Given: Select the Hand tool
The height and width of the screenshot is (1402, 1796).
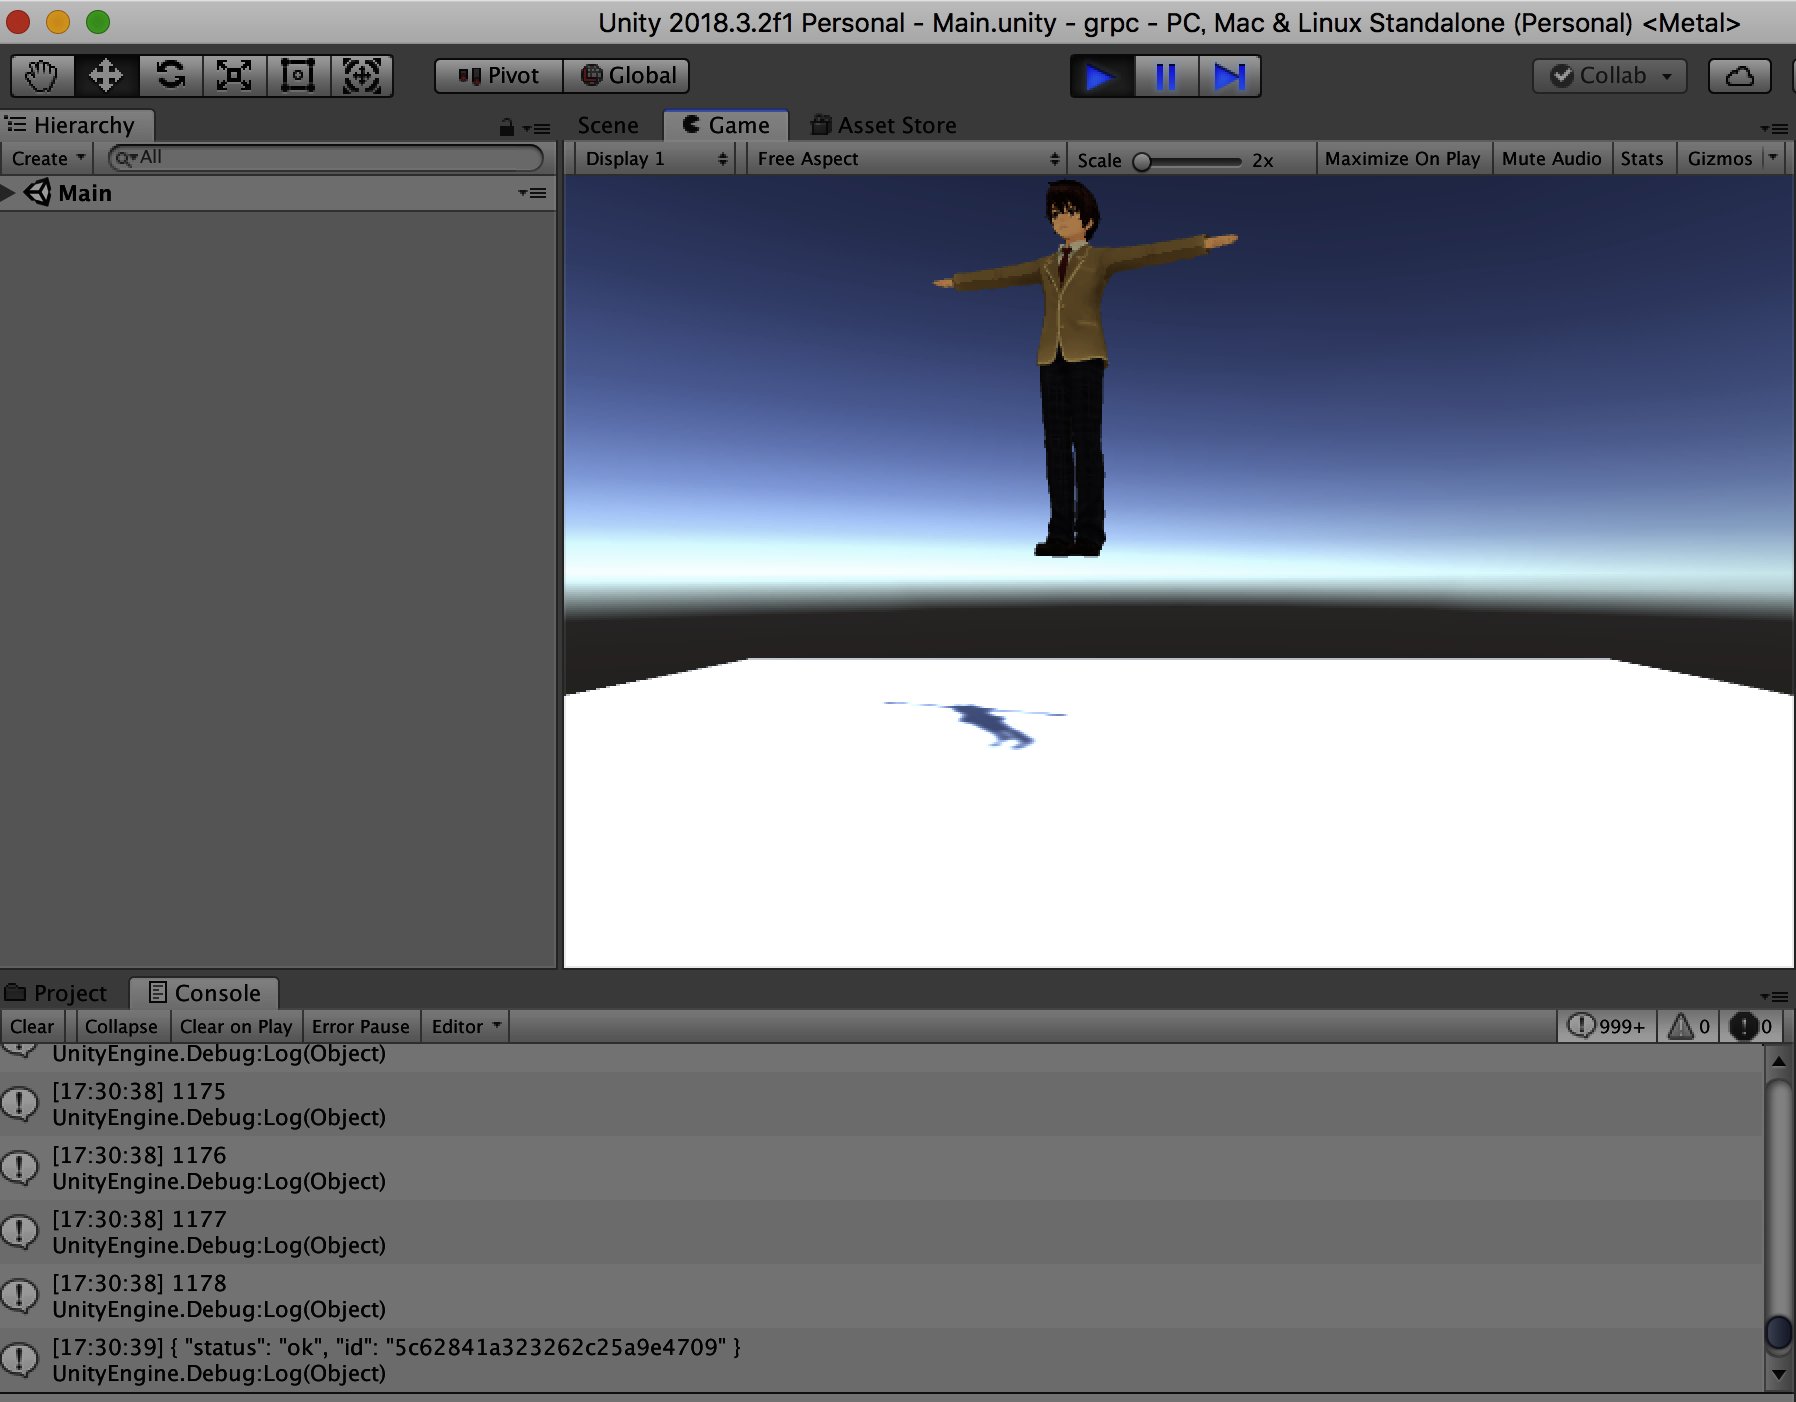Looking at the screenshot, I should click(42, 76).
